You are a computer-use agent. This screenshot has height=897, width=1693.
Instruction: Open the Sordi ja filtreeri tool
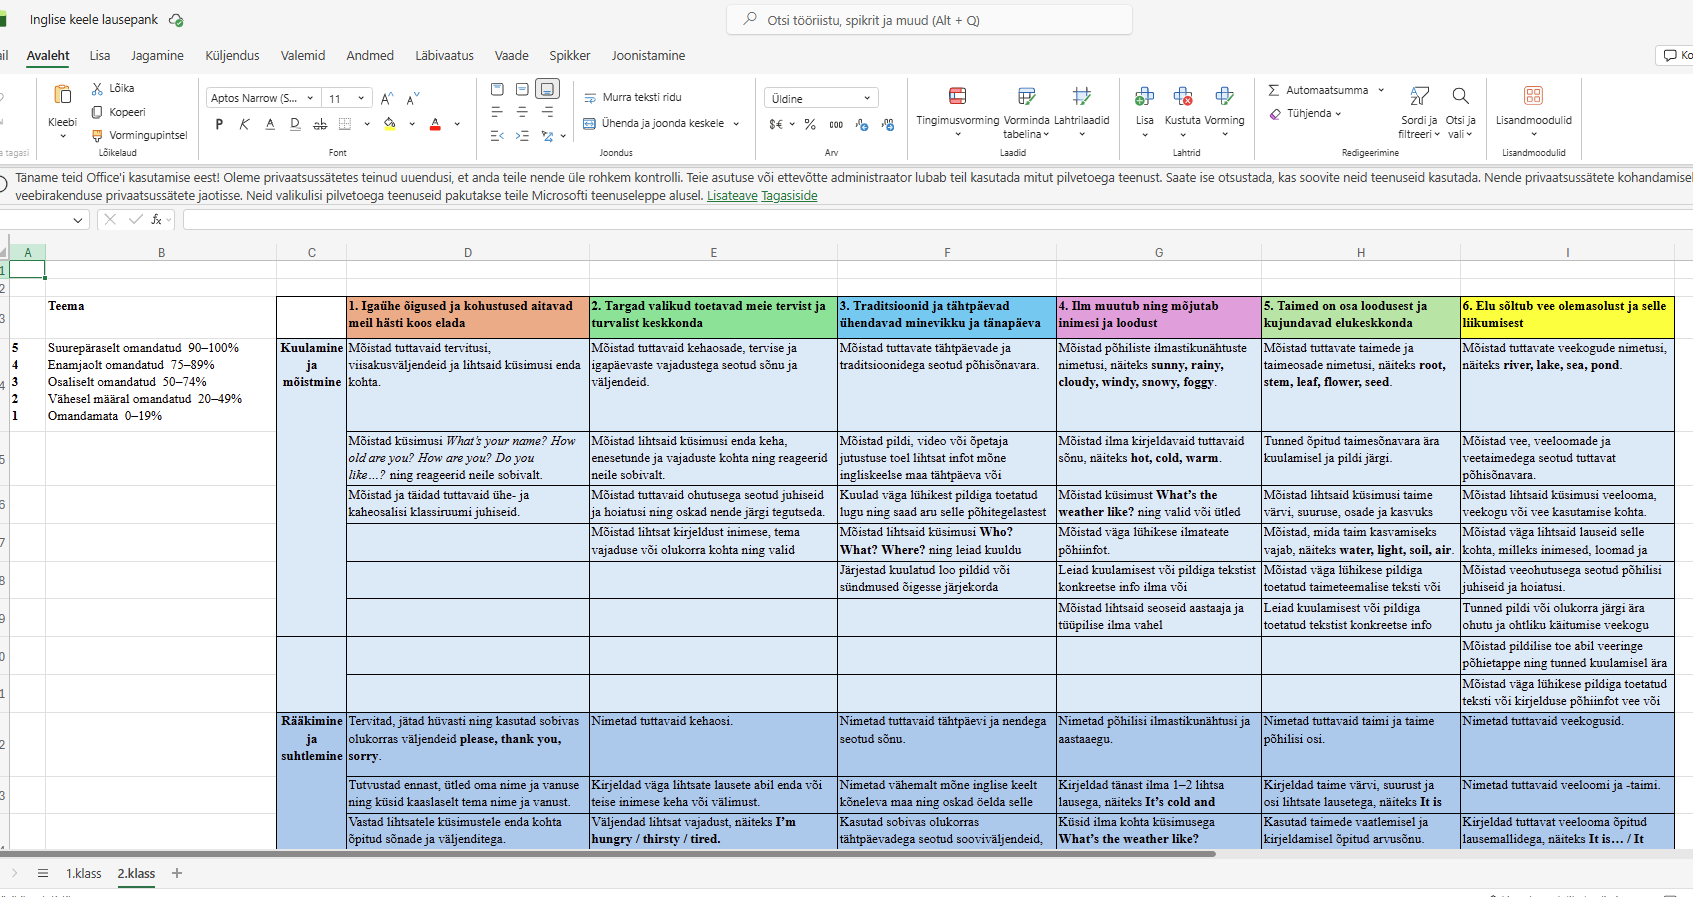[1419, 96]
